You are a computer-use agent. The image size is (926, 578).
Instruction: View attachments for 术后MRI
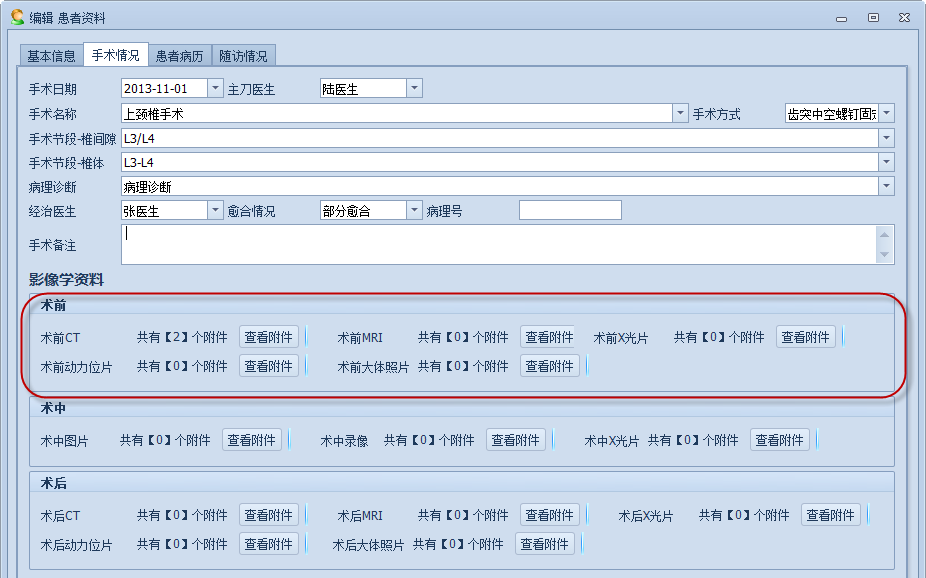549,515
